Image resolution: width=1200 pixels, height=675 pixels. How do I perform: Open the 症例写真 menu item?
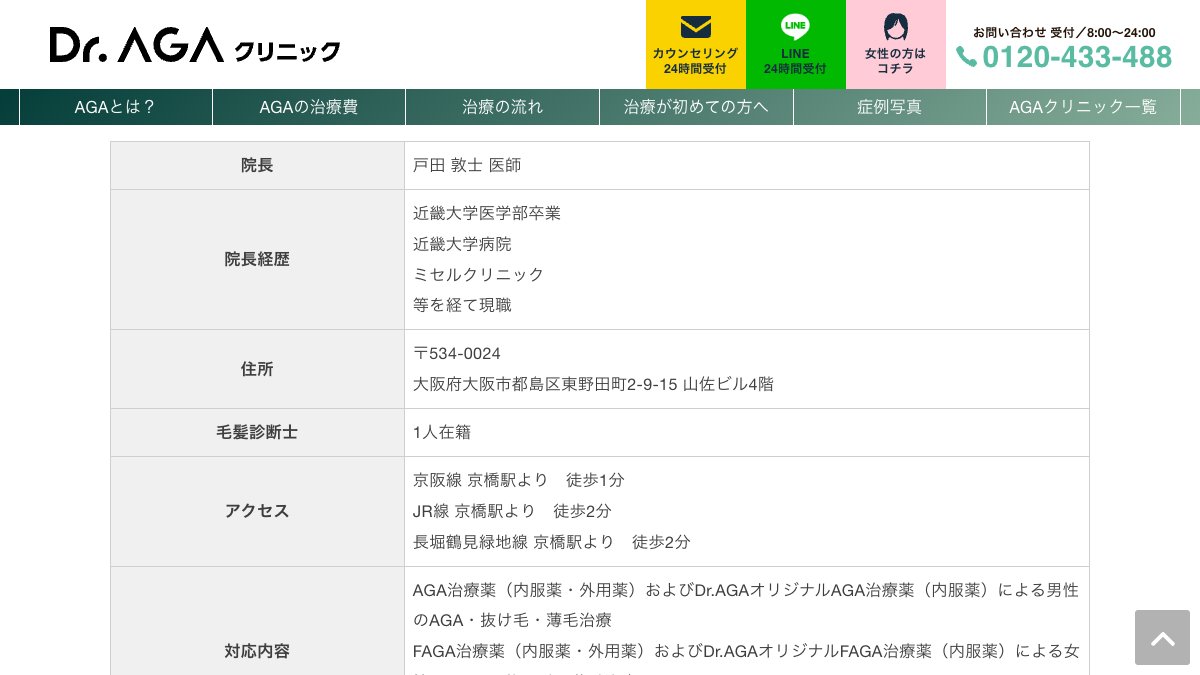(x=890, y=107)
